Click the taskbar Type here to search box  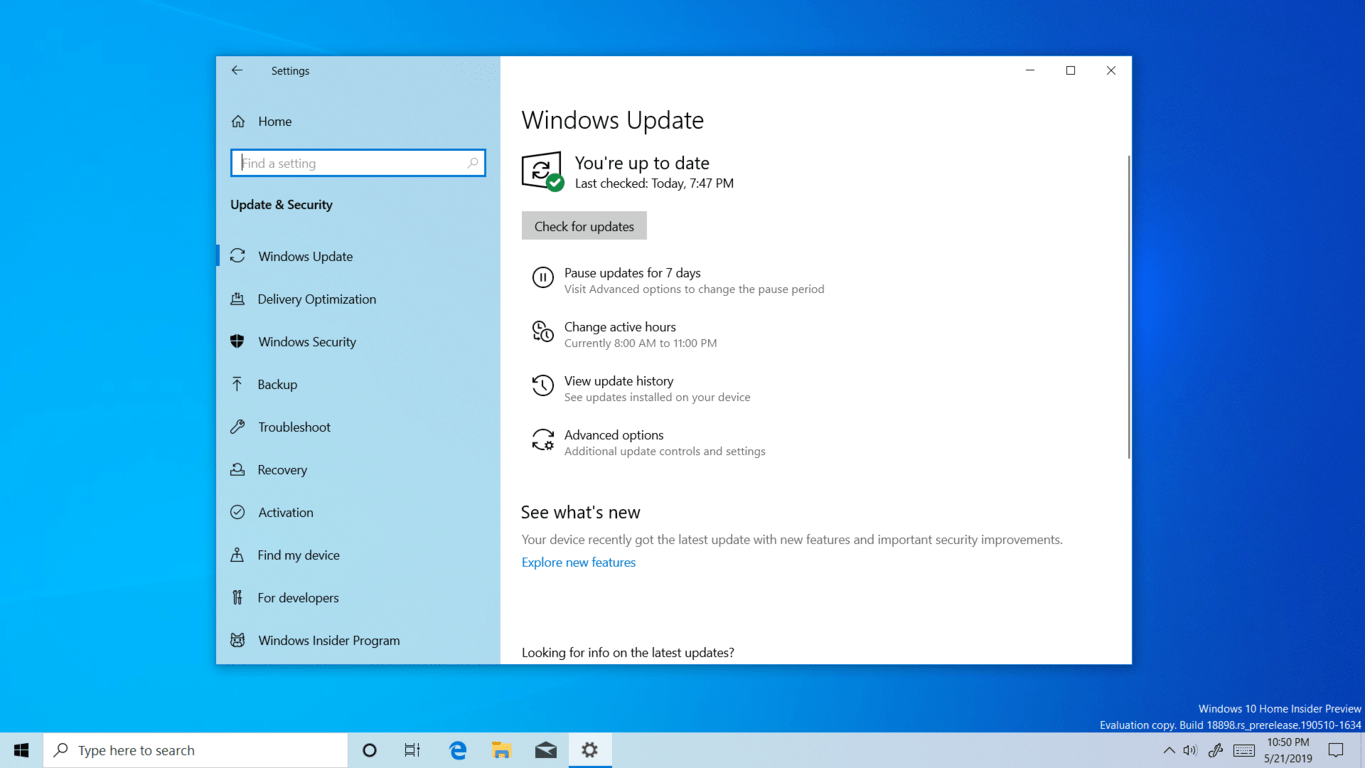click(196, 750)
